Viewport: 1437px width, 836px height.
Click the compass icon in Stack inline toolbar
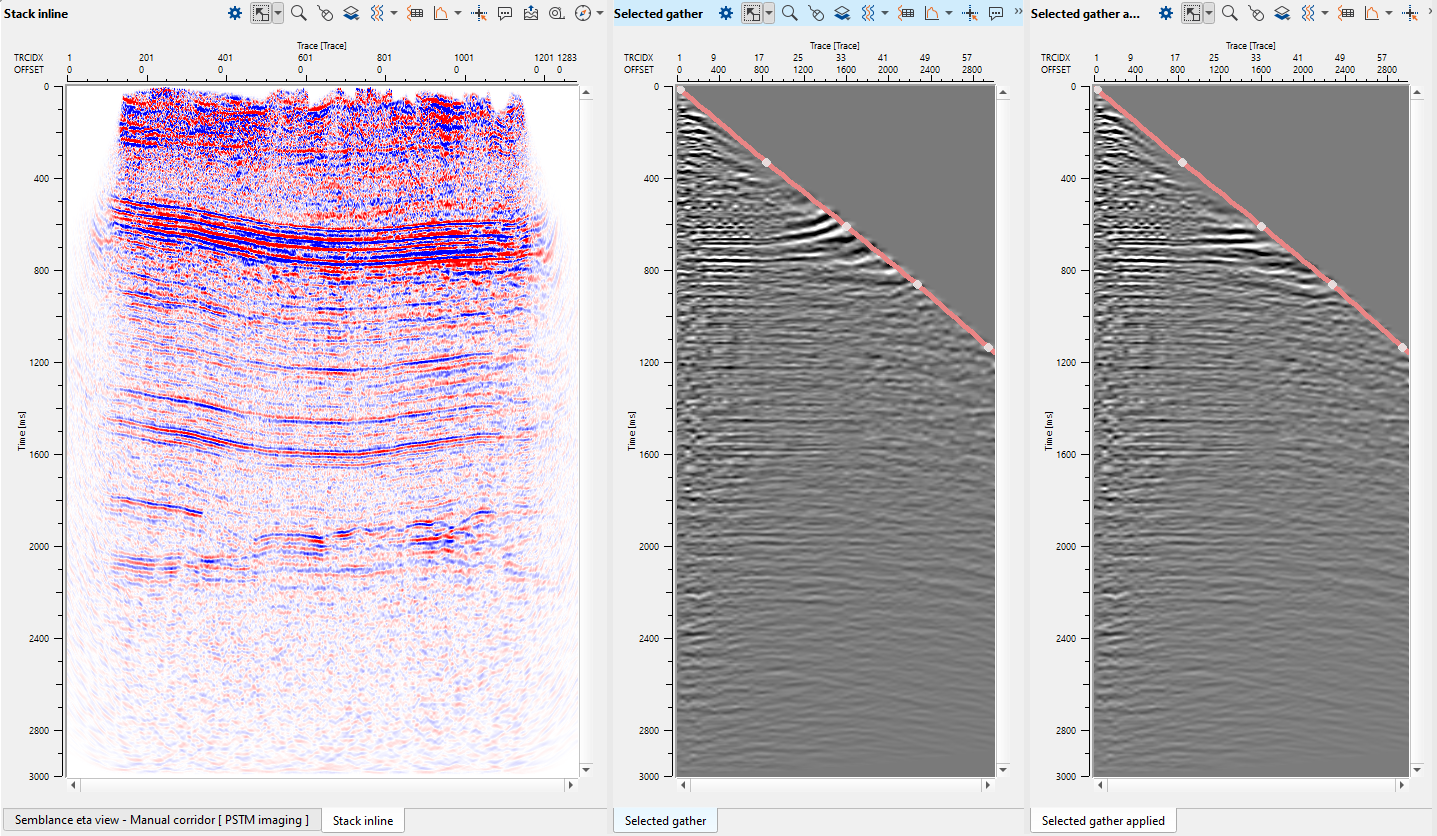click(x=583, y=13)
